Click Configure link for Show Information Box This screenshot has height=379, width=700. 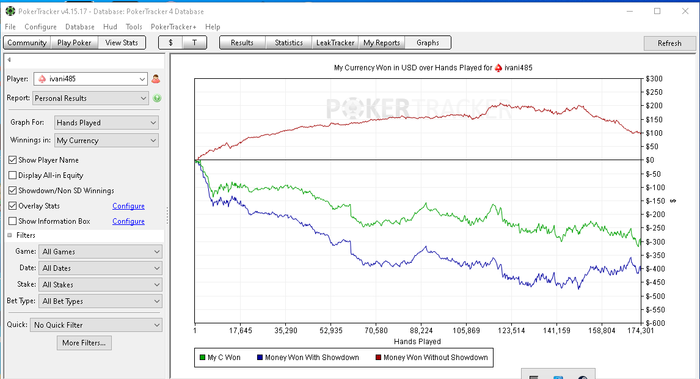coord(128,221)
